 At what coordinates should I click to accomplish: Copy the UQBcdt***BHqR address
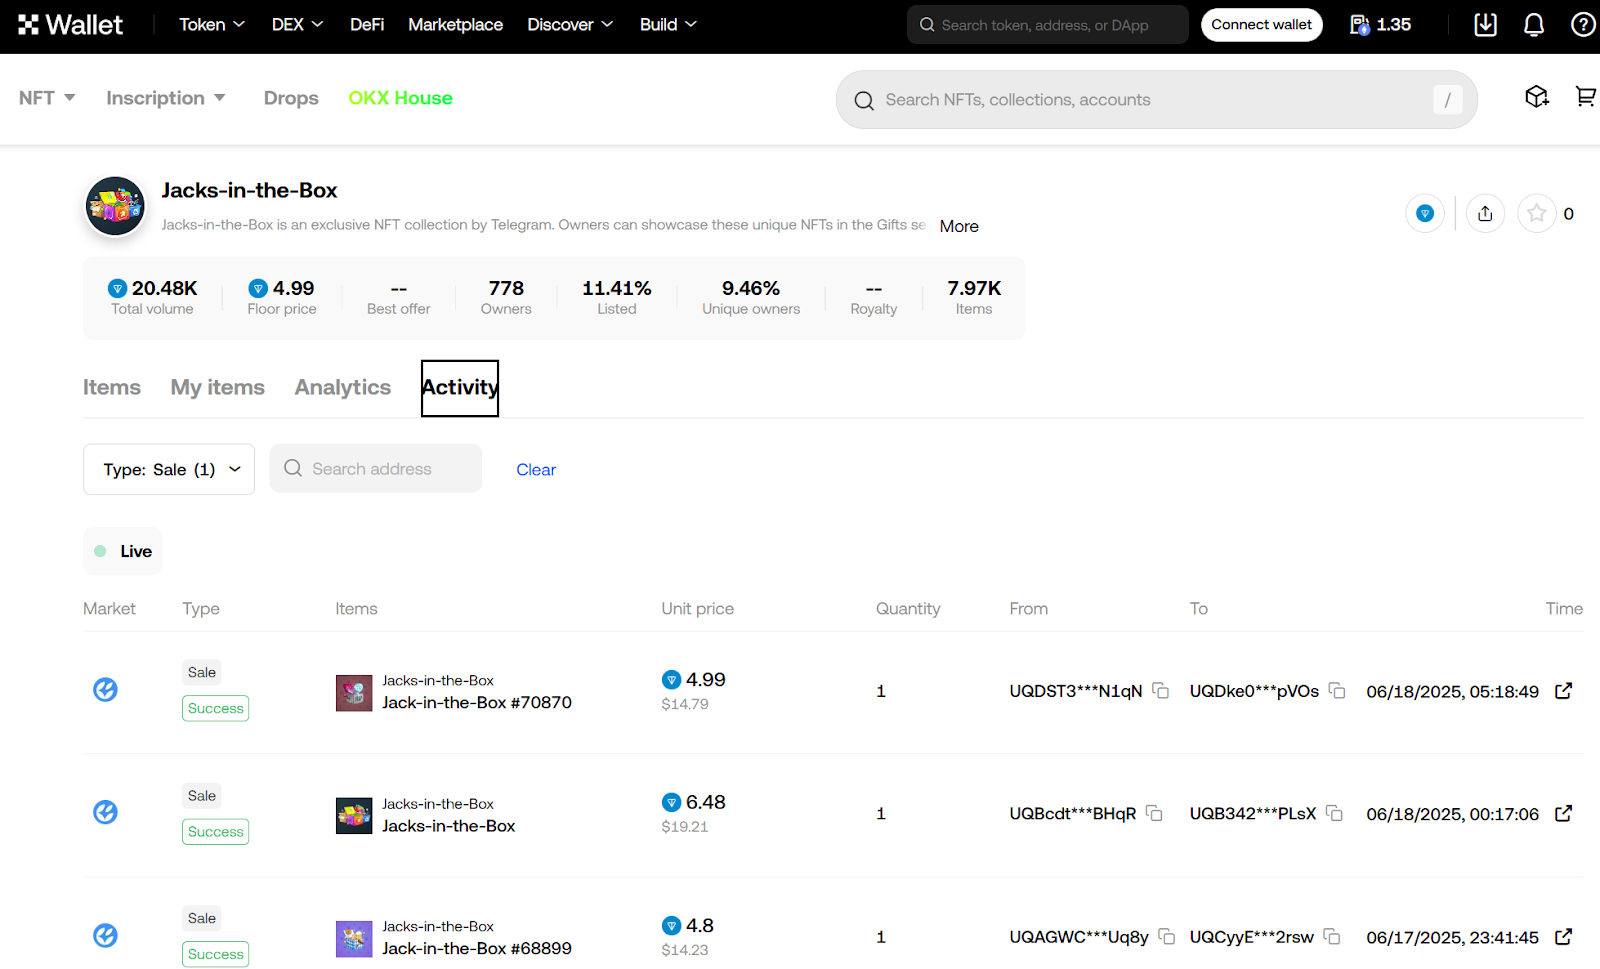pyautogui.click(x=1154, y=813)
